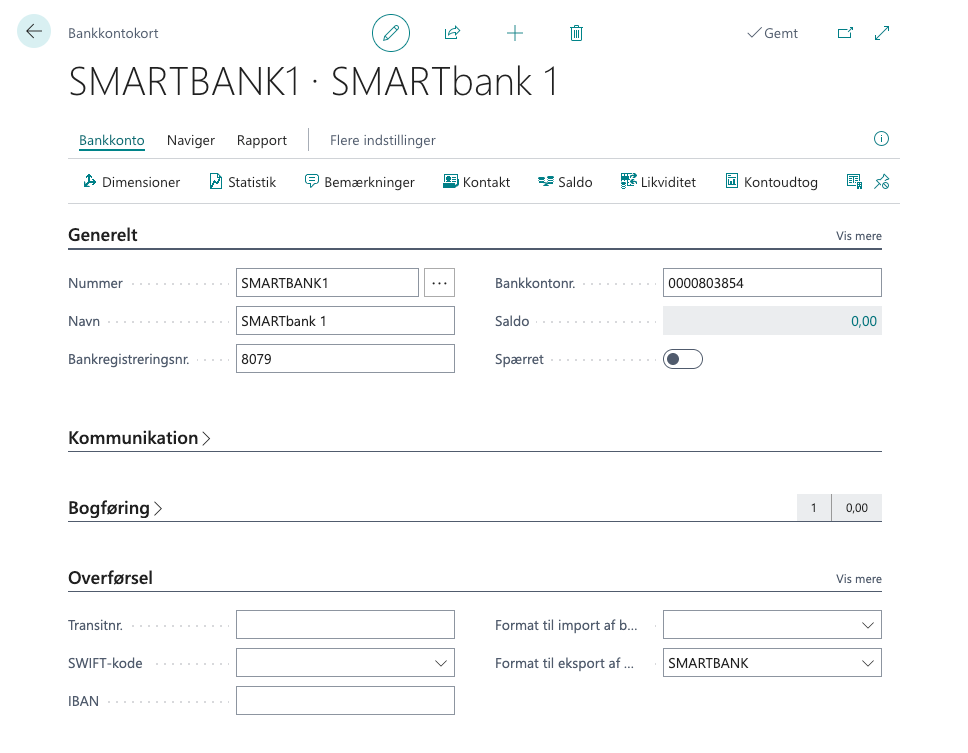Click the back arrow button
Viewport: 968px width, 753px height.
[x=34, y=32]
